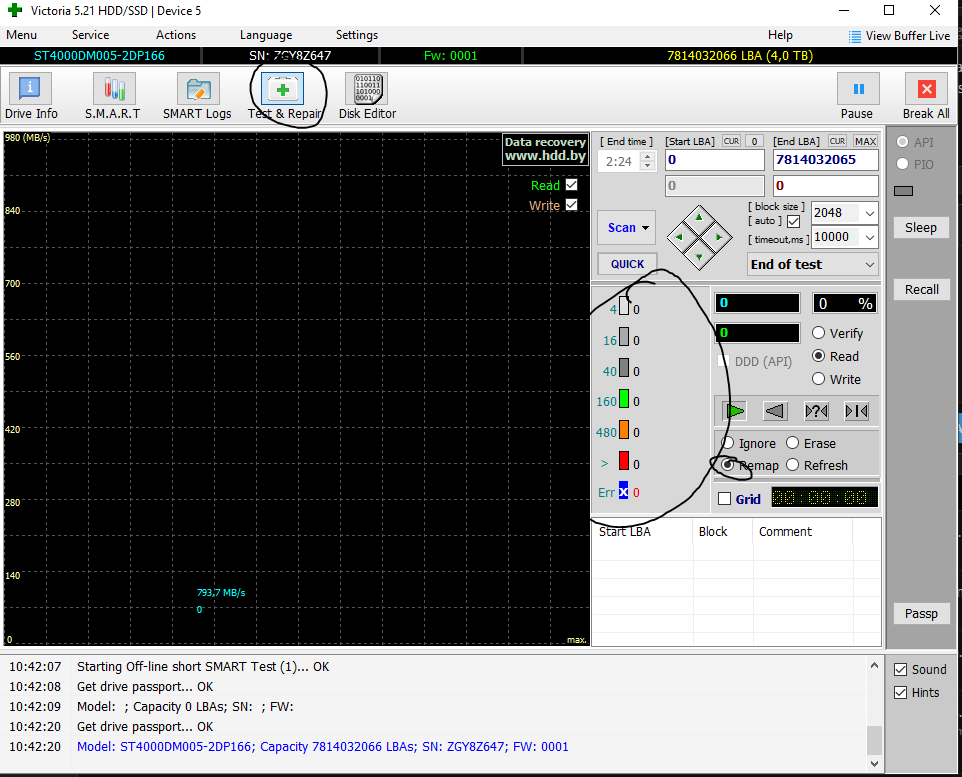
Task: Select the Erase radio option
Action: (x=793, y=443)
